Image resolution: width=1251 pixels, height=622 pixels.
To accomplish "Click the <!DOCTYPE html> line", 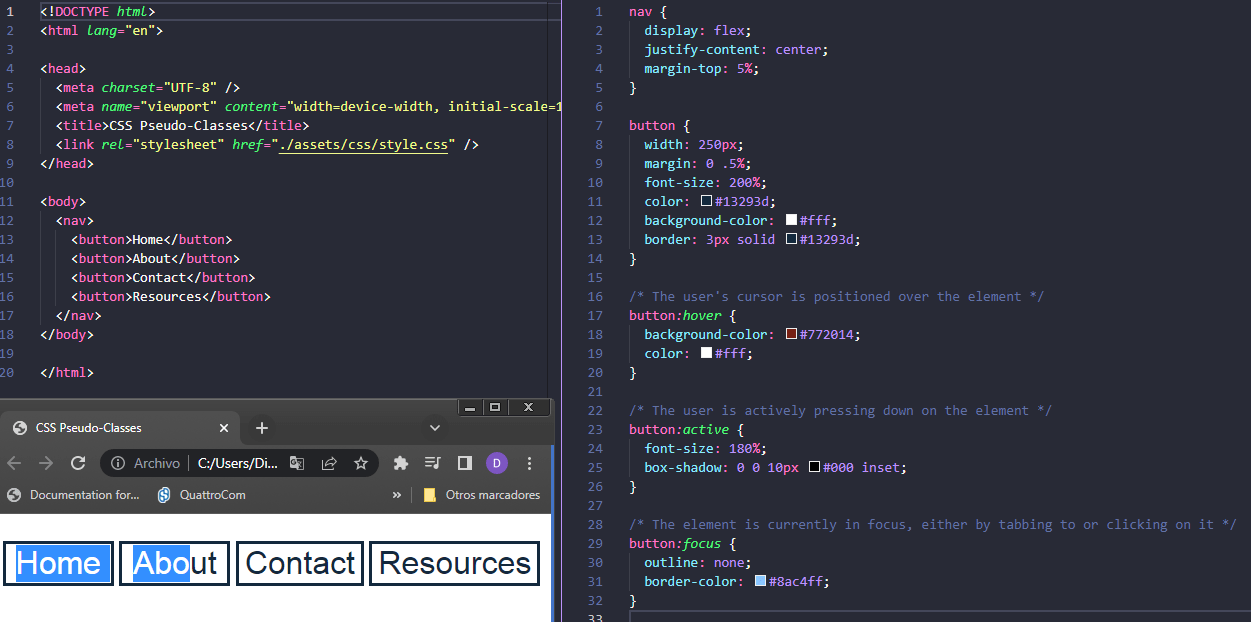I will click(x=98, y=12).
